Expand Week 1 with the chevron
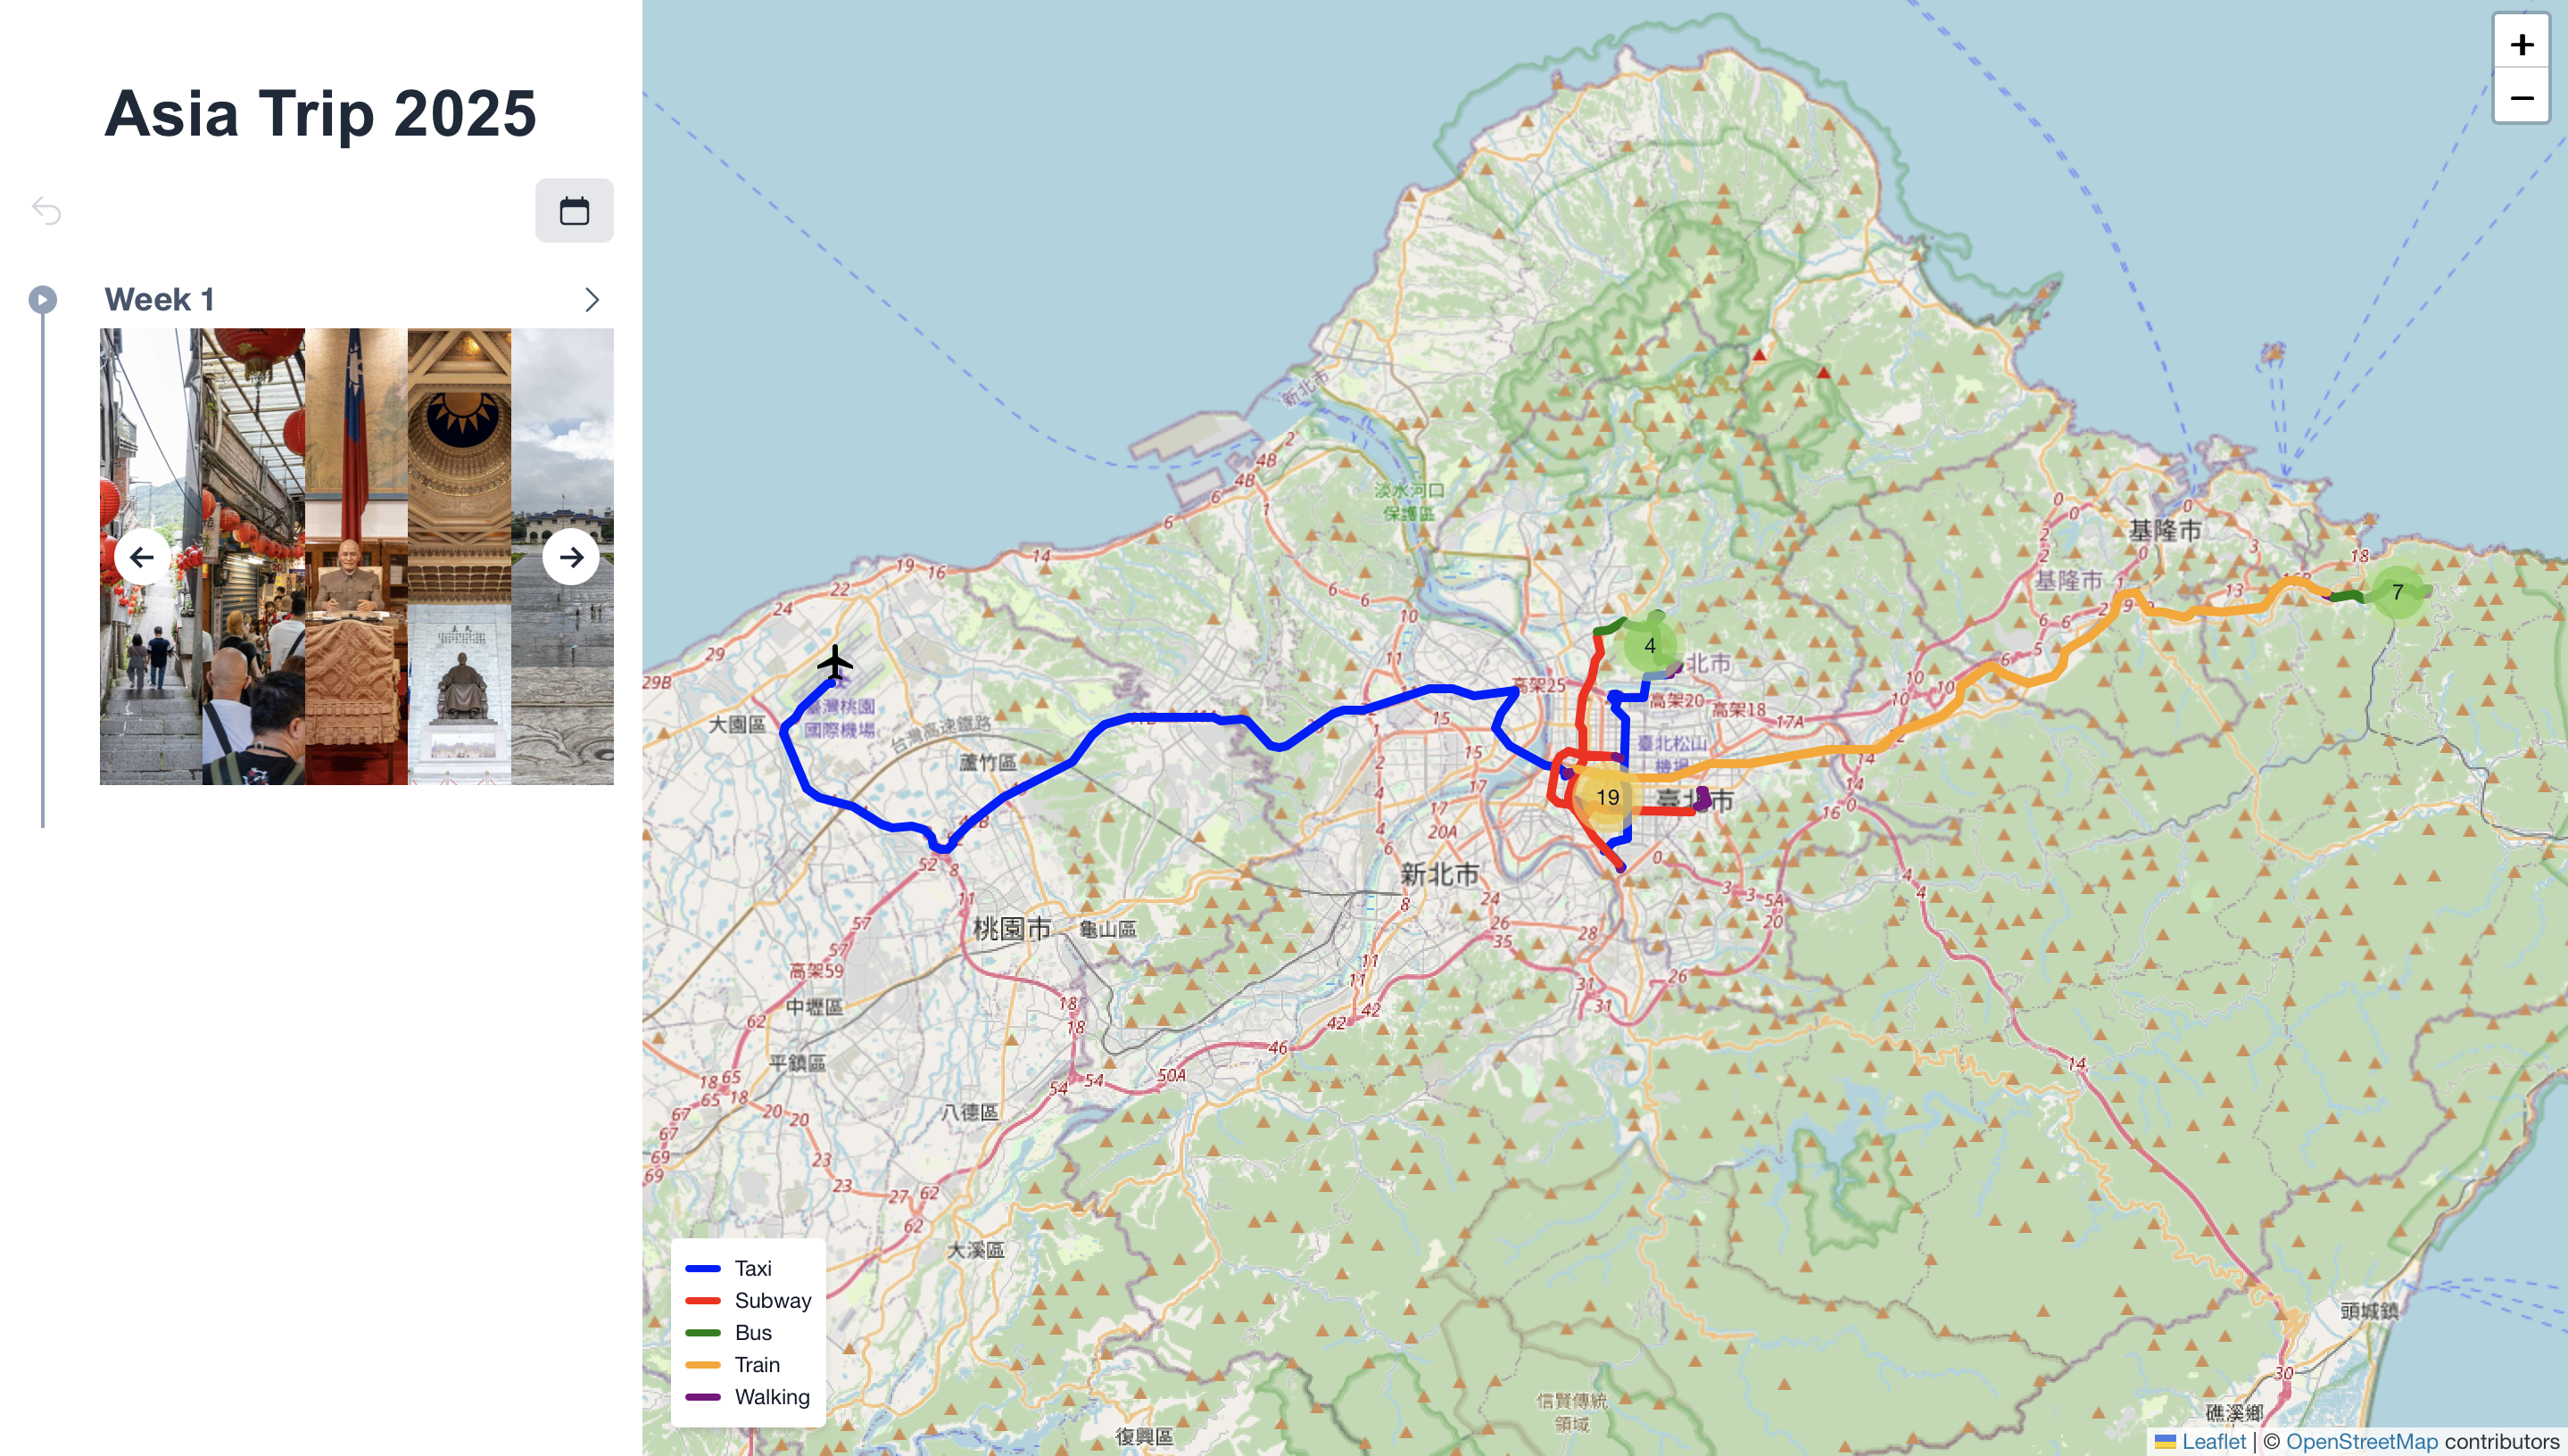This screenshot has height=1456, width=2568. click(592, 300)
